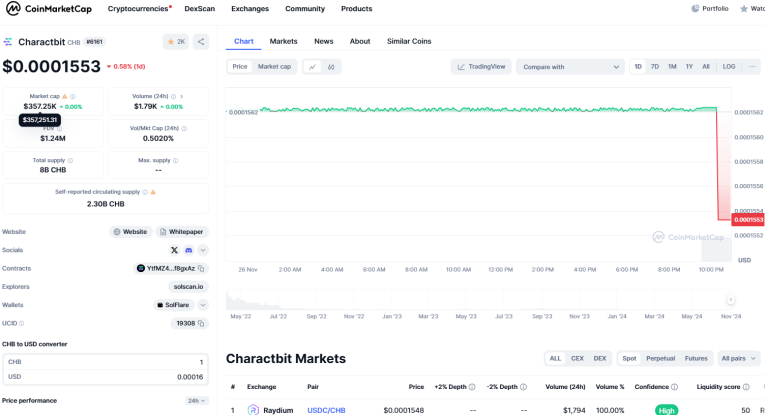765x415 pixels.
Task: Toggle LOG scale on chart
Action: tap(729, 67)
